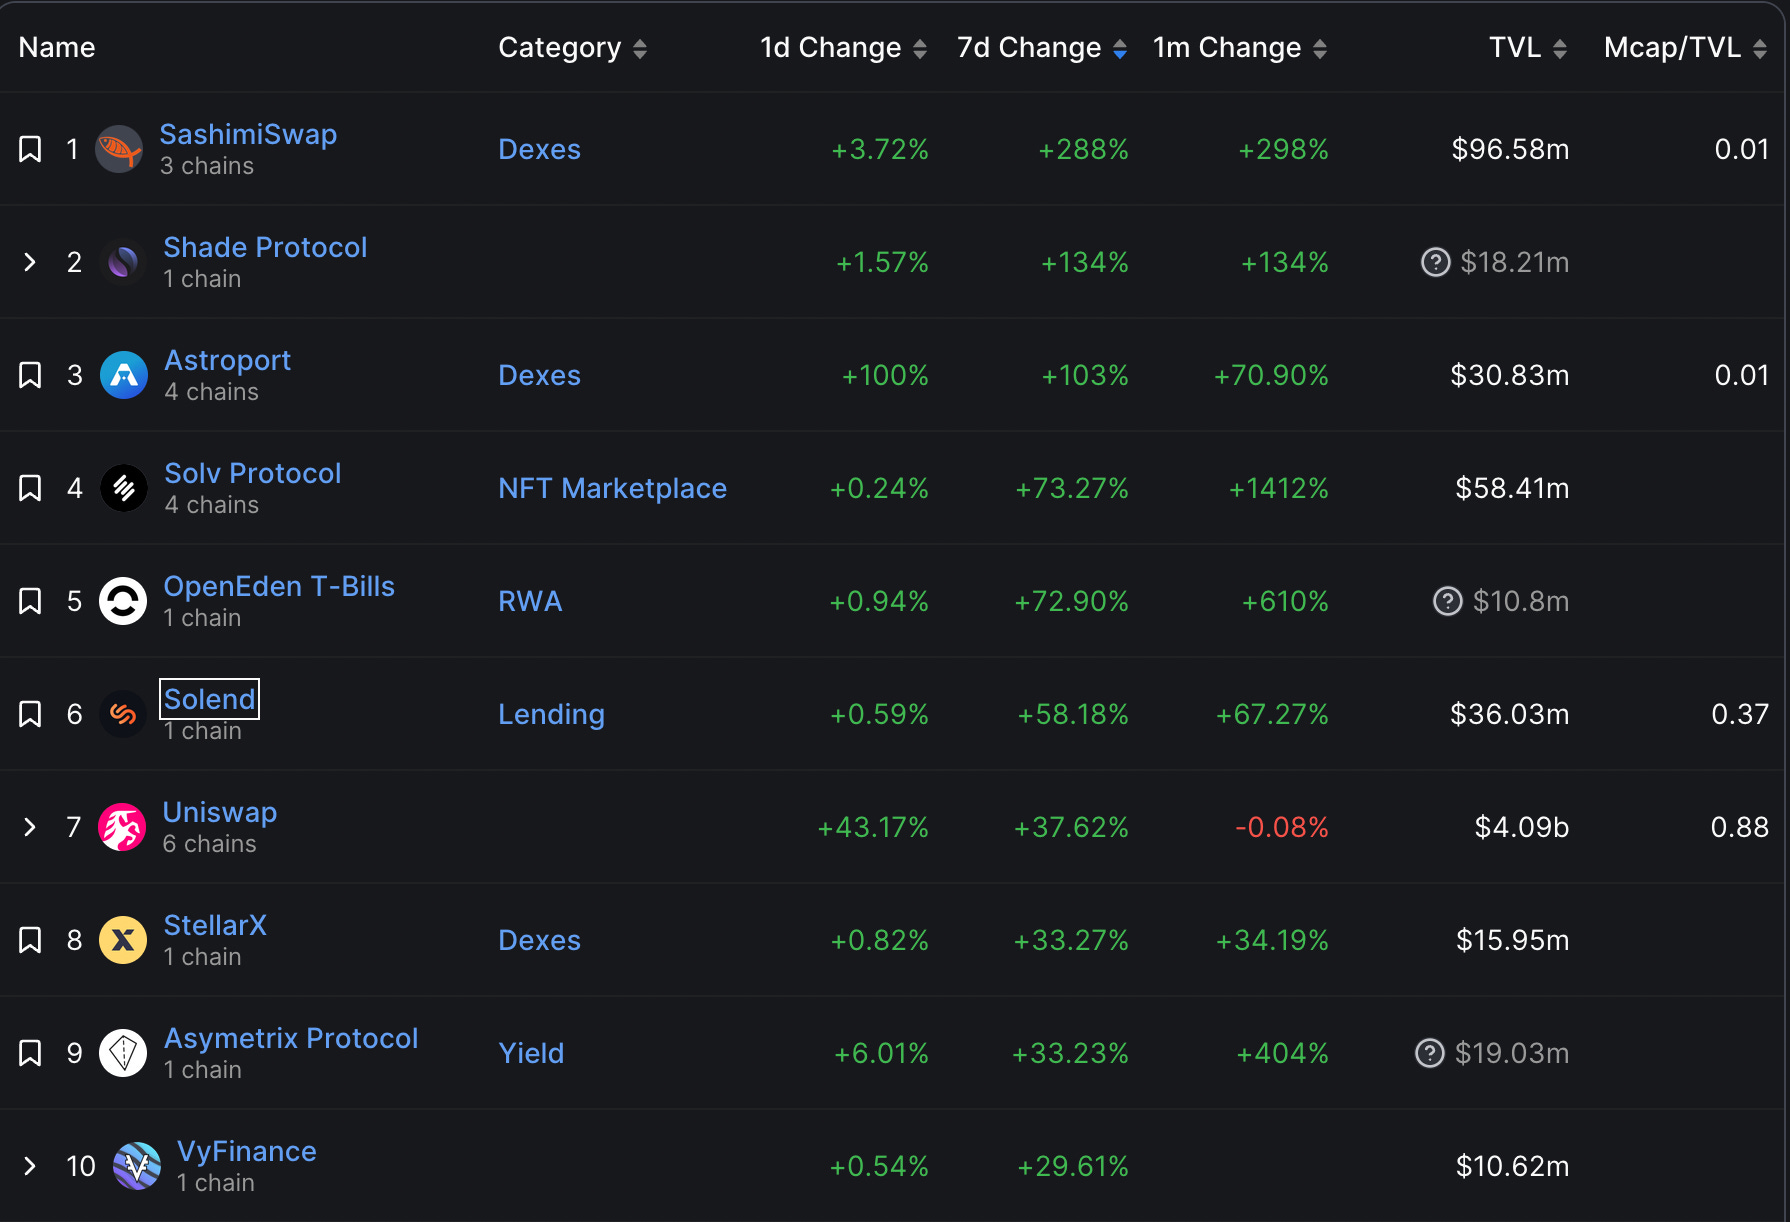Open Dexes category from StellarX row

539,940
